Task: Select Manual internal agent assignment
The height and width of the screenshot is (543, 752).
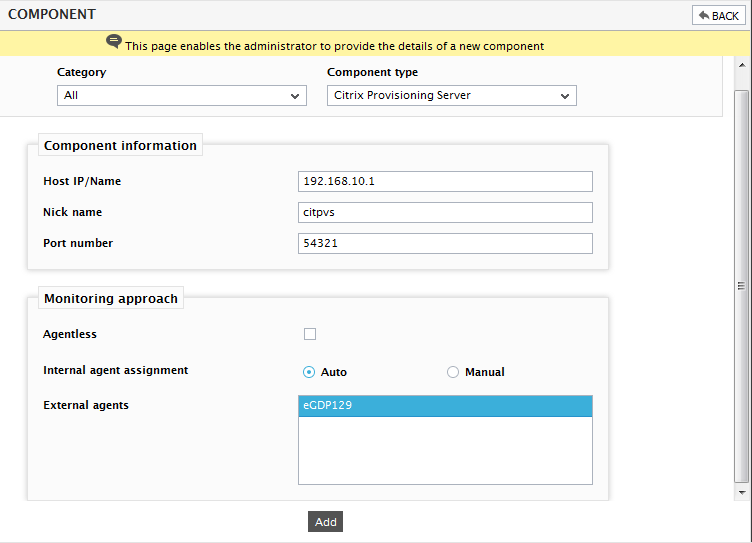Action: pos(453,372)
